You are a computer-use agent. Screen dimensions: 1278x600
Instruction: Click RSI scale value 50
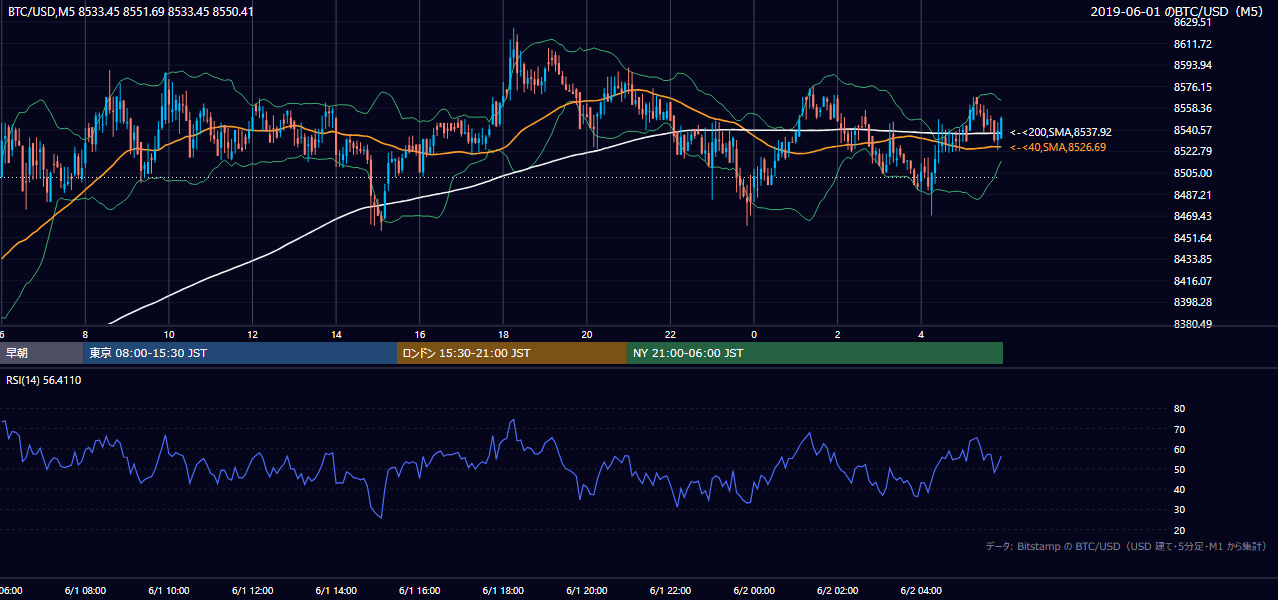1179,469
